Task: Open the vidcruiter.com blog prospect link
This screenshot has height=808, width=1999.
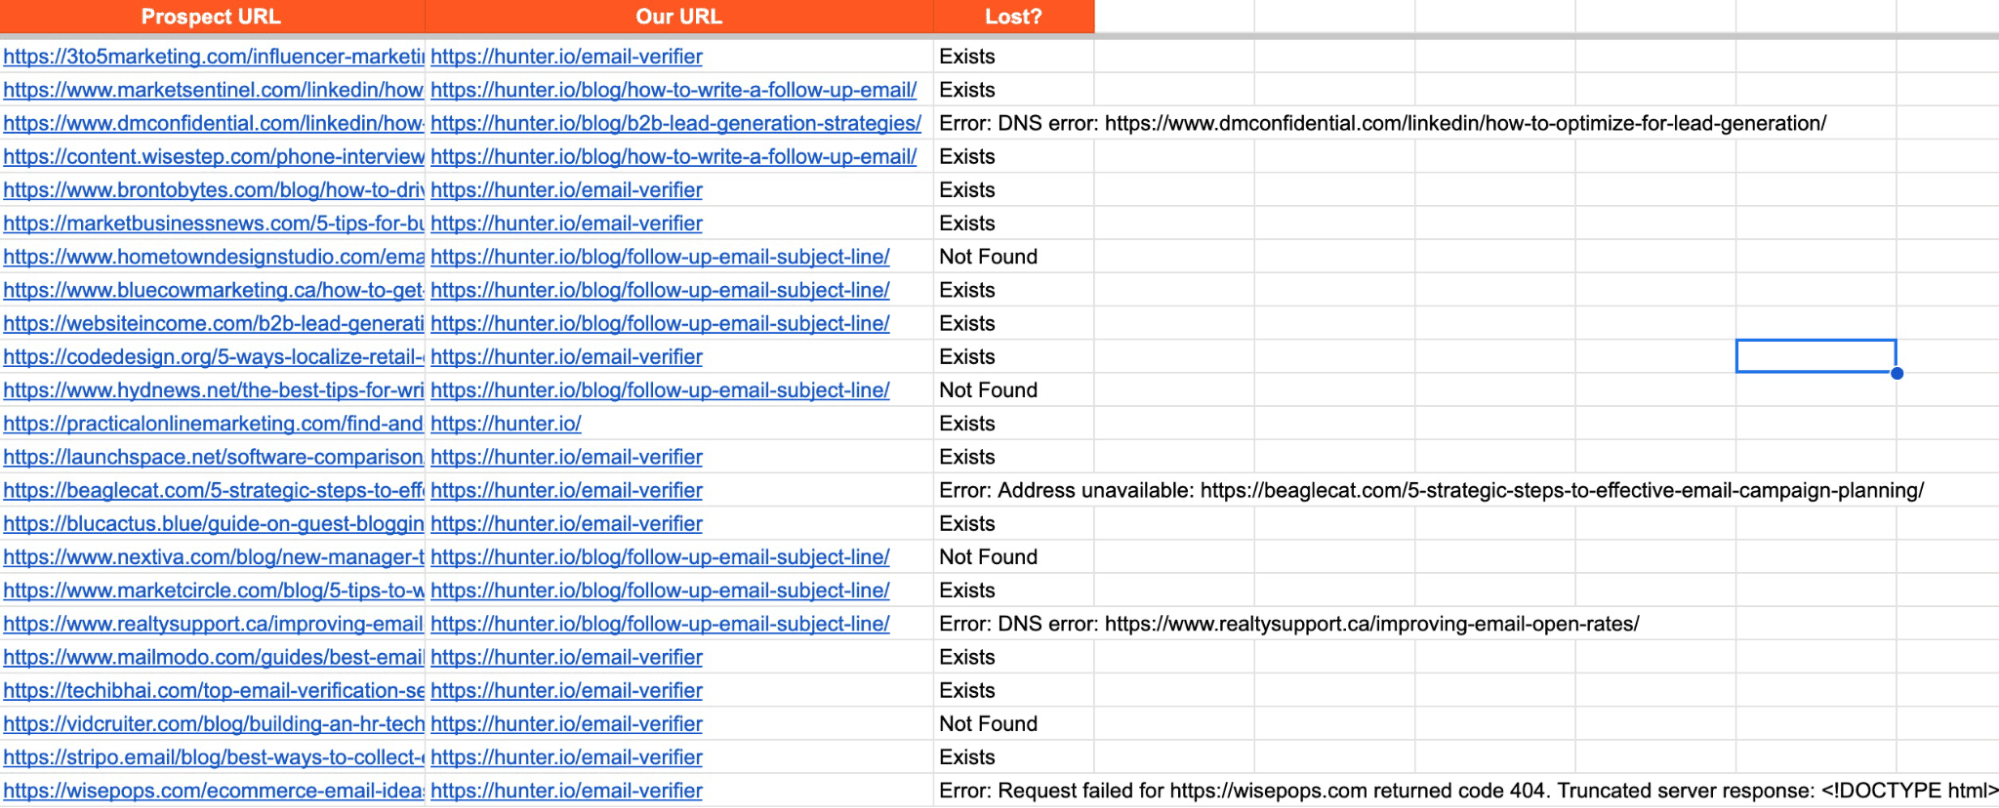Action: [x=213, y=724]
